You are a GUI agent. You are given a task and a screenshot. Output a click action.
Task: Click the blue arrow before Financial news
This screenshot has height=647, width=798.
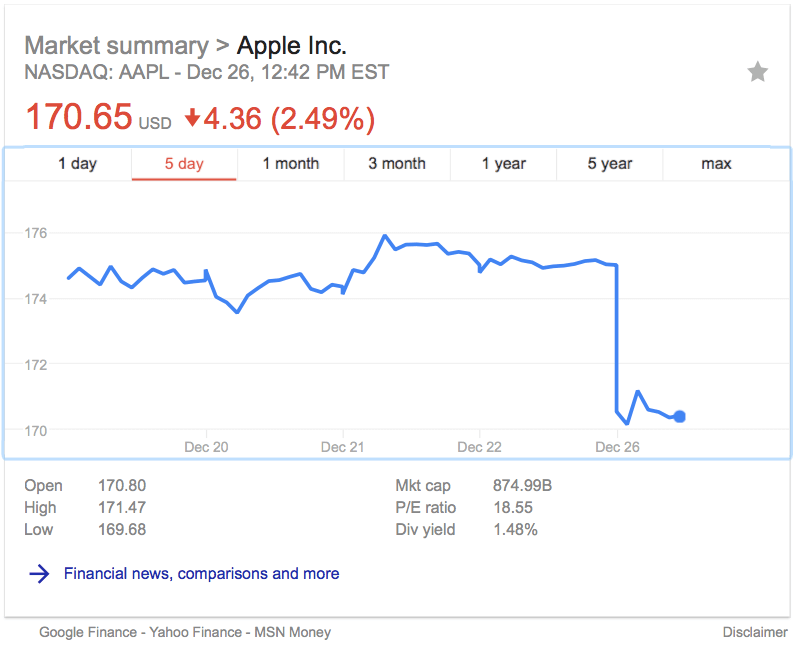[x=39, y=574]
